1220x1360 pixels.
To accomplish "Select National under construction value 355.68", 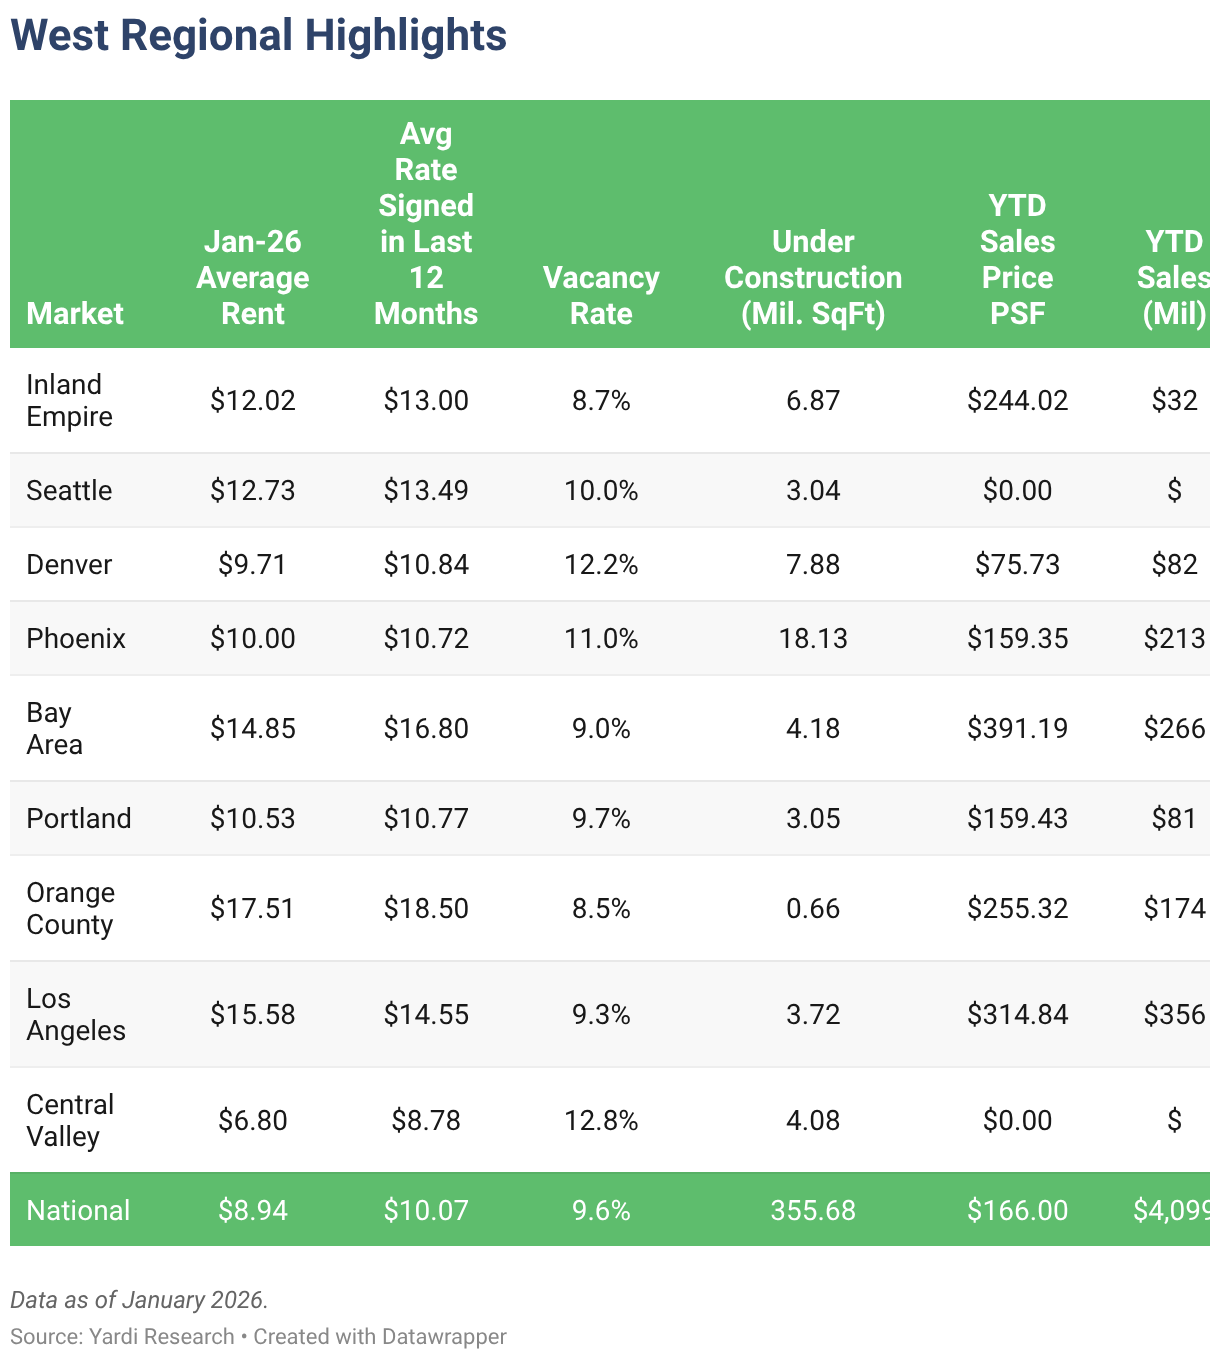I will pyautogui.click(x=813, y=1210).
